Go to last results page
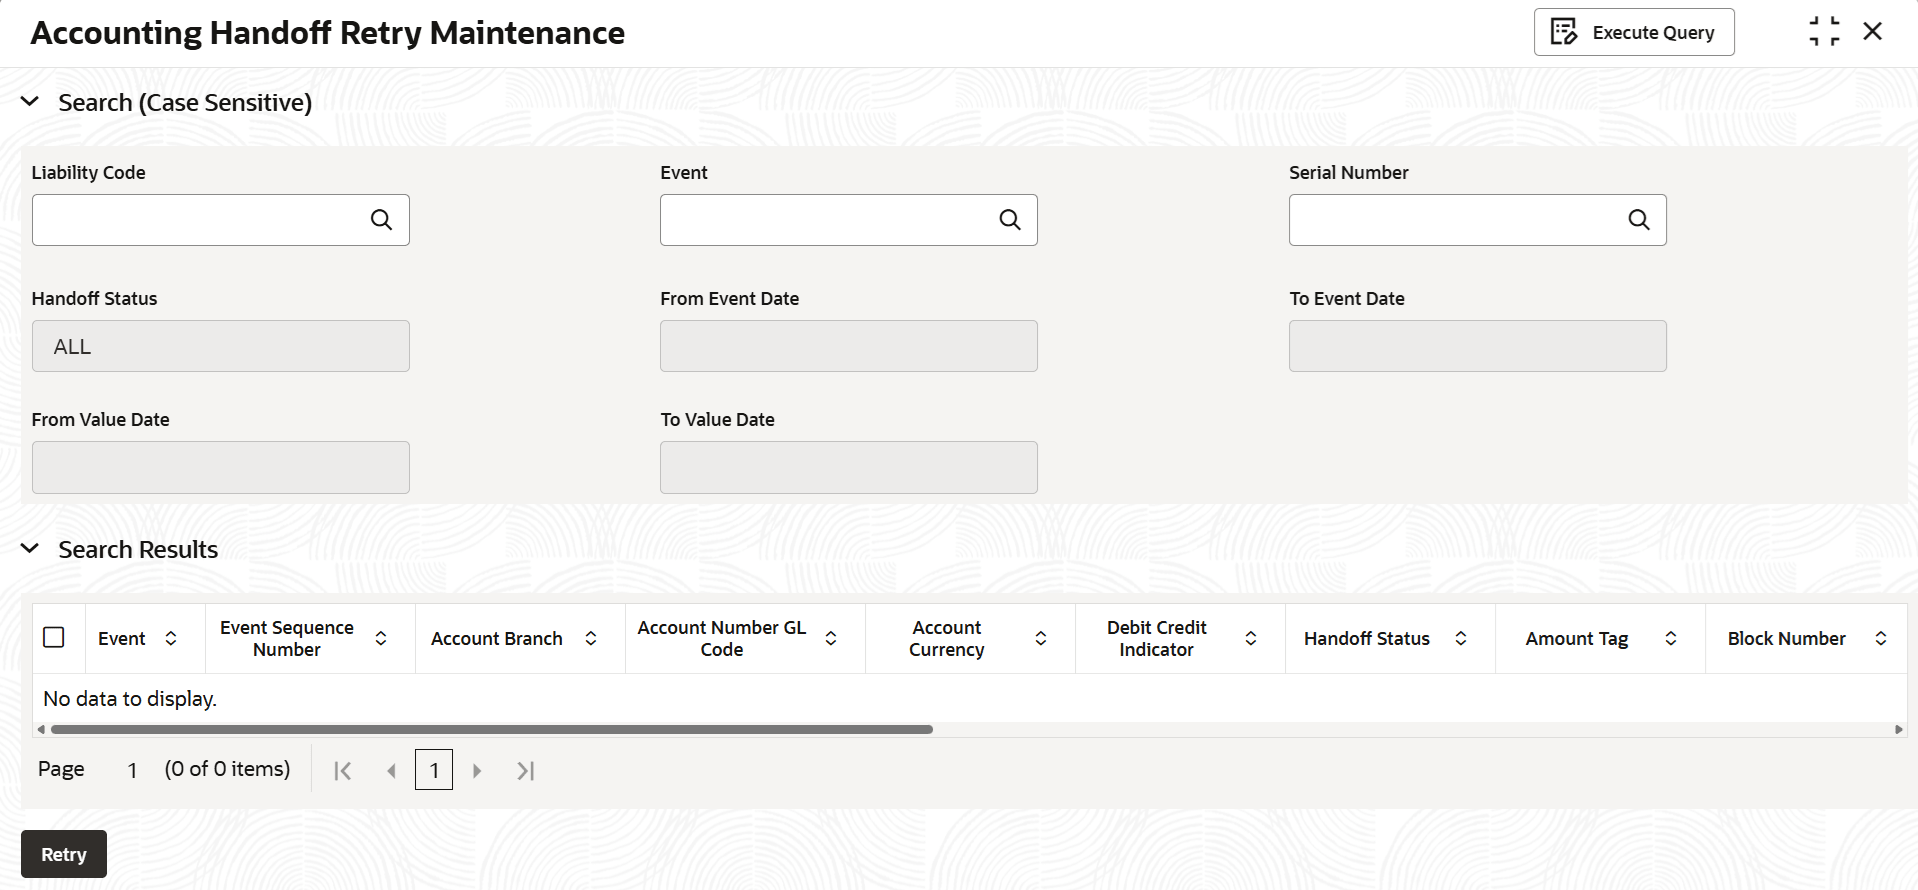Image resolution: width=1918 pixels, height=890 pixels. click(525, 770)
